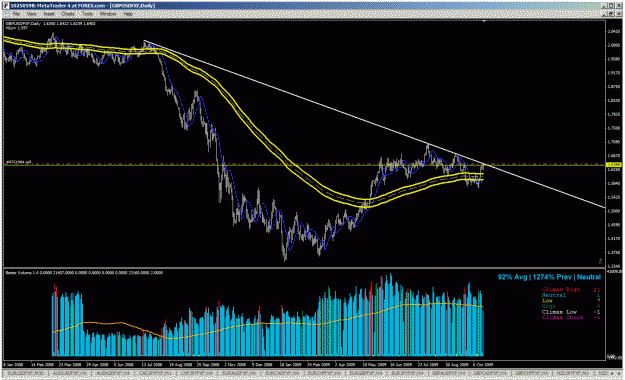
Task: Click the small arrow marker at chart bottom-right
Action: 600,261
